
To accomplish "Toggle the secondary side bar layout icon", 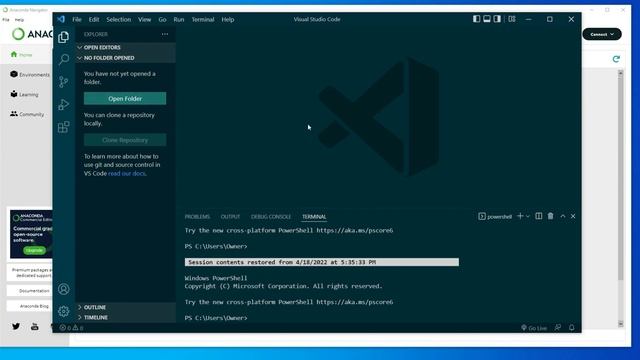I will (497, 19).
